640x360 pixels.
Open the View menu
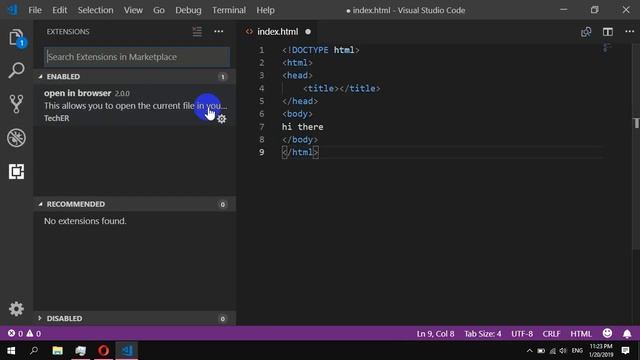click(x=133, y=10)
